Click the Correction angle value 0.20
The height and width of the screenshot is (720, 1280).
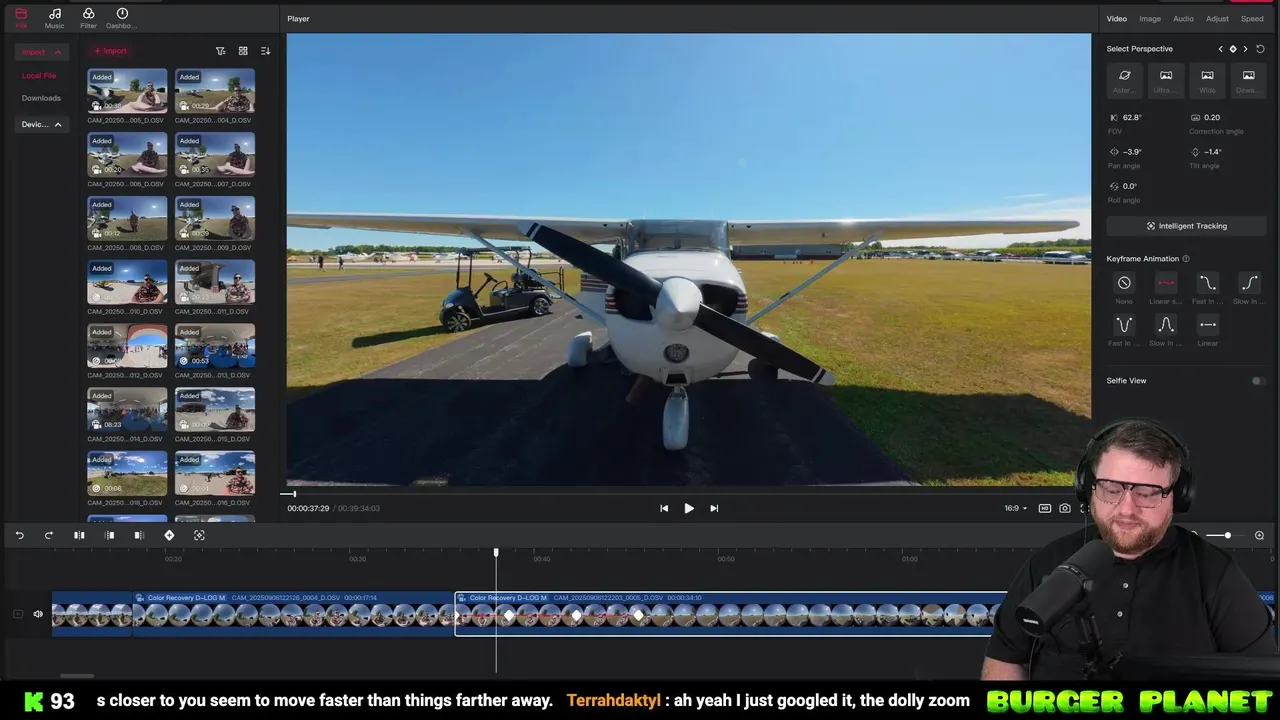[x=1212, y=118]
